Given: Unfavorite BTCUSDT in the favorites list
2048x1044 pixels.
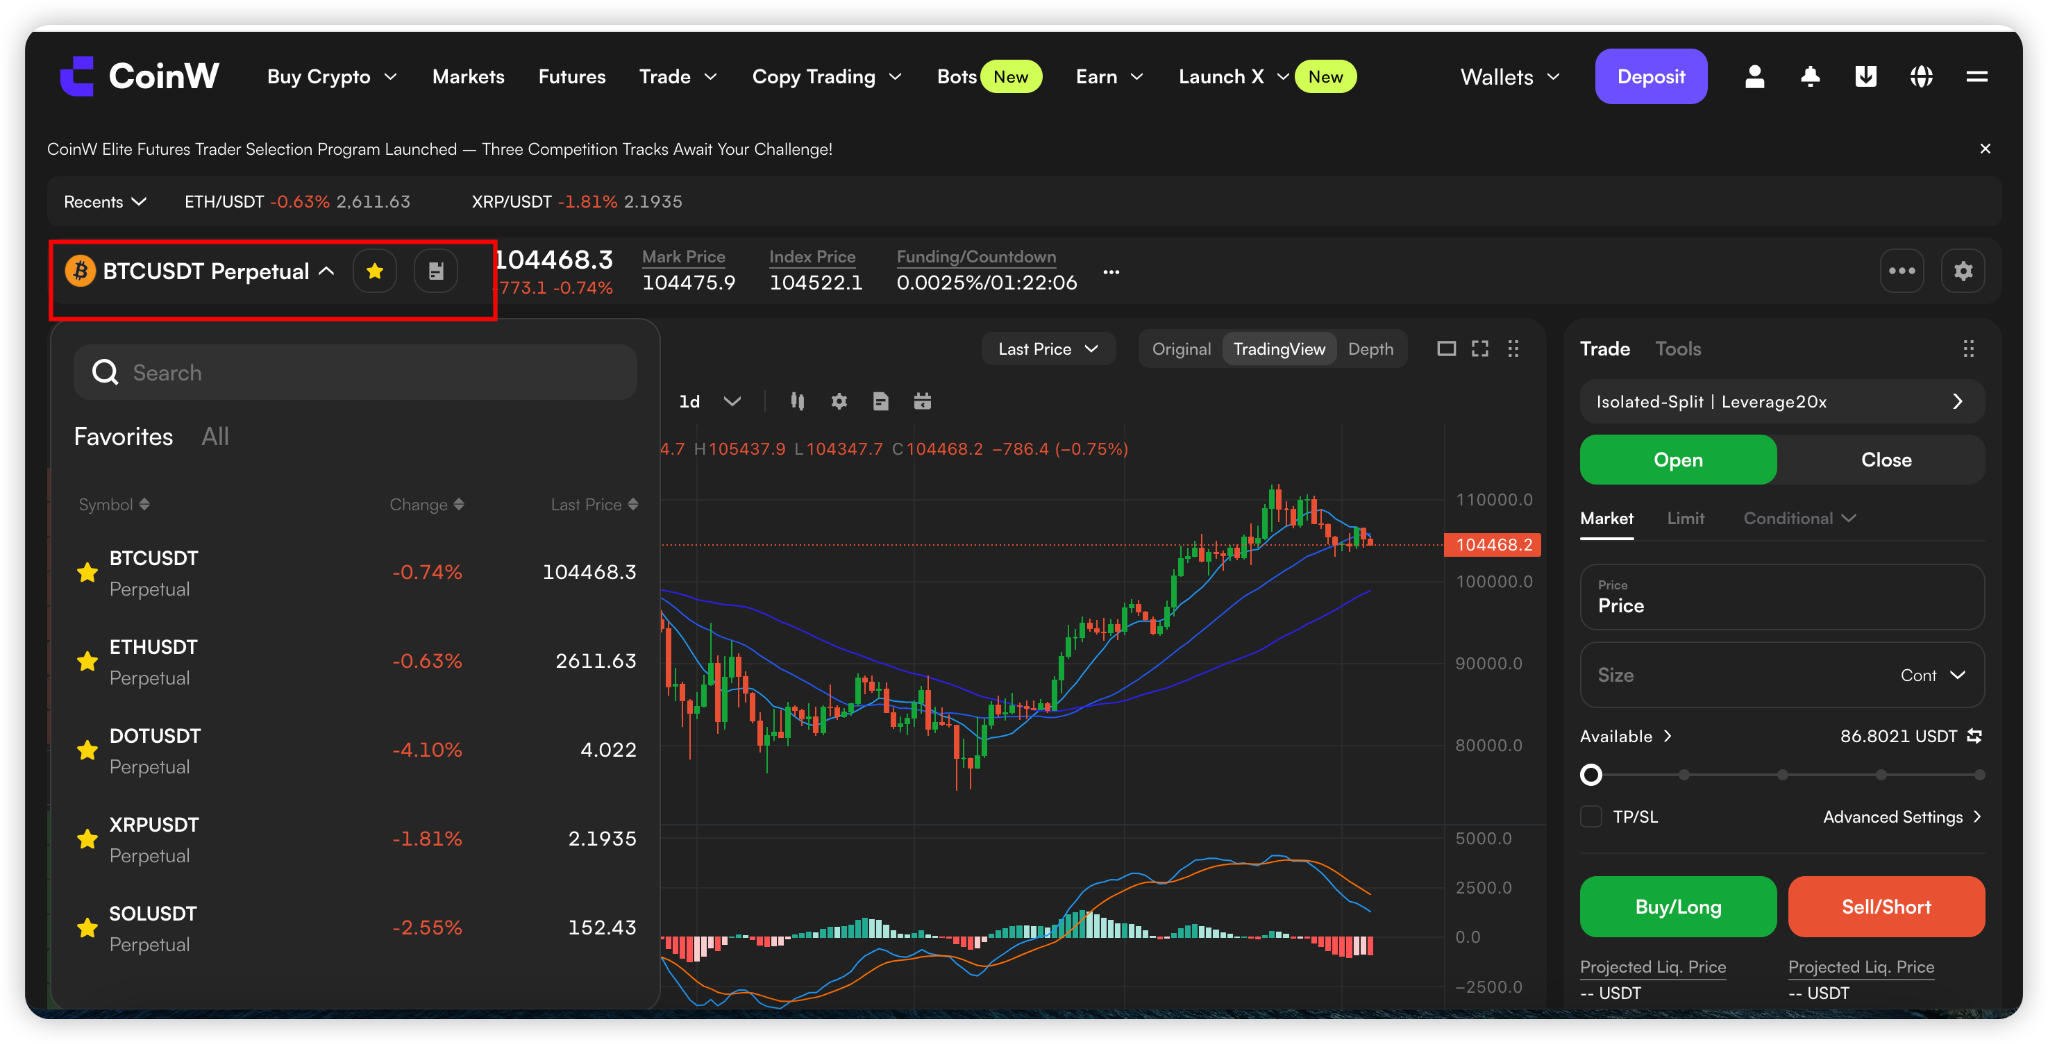Looking at the screenshot, I should [88, 573].
